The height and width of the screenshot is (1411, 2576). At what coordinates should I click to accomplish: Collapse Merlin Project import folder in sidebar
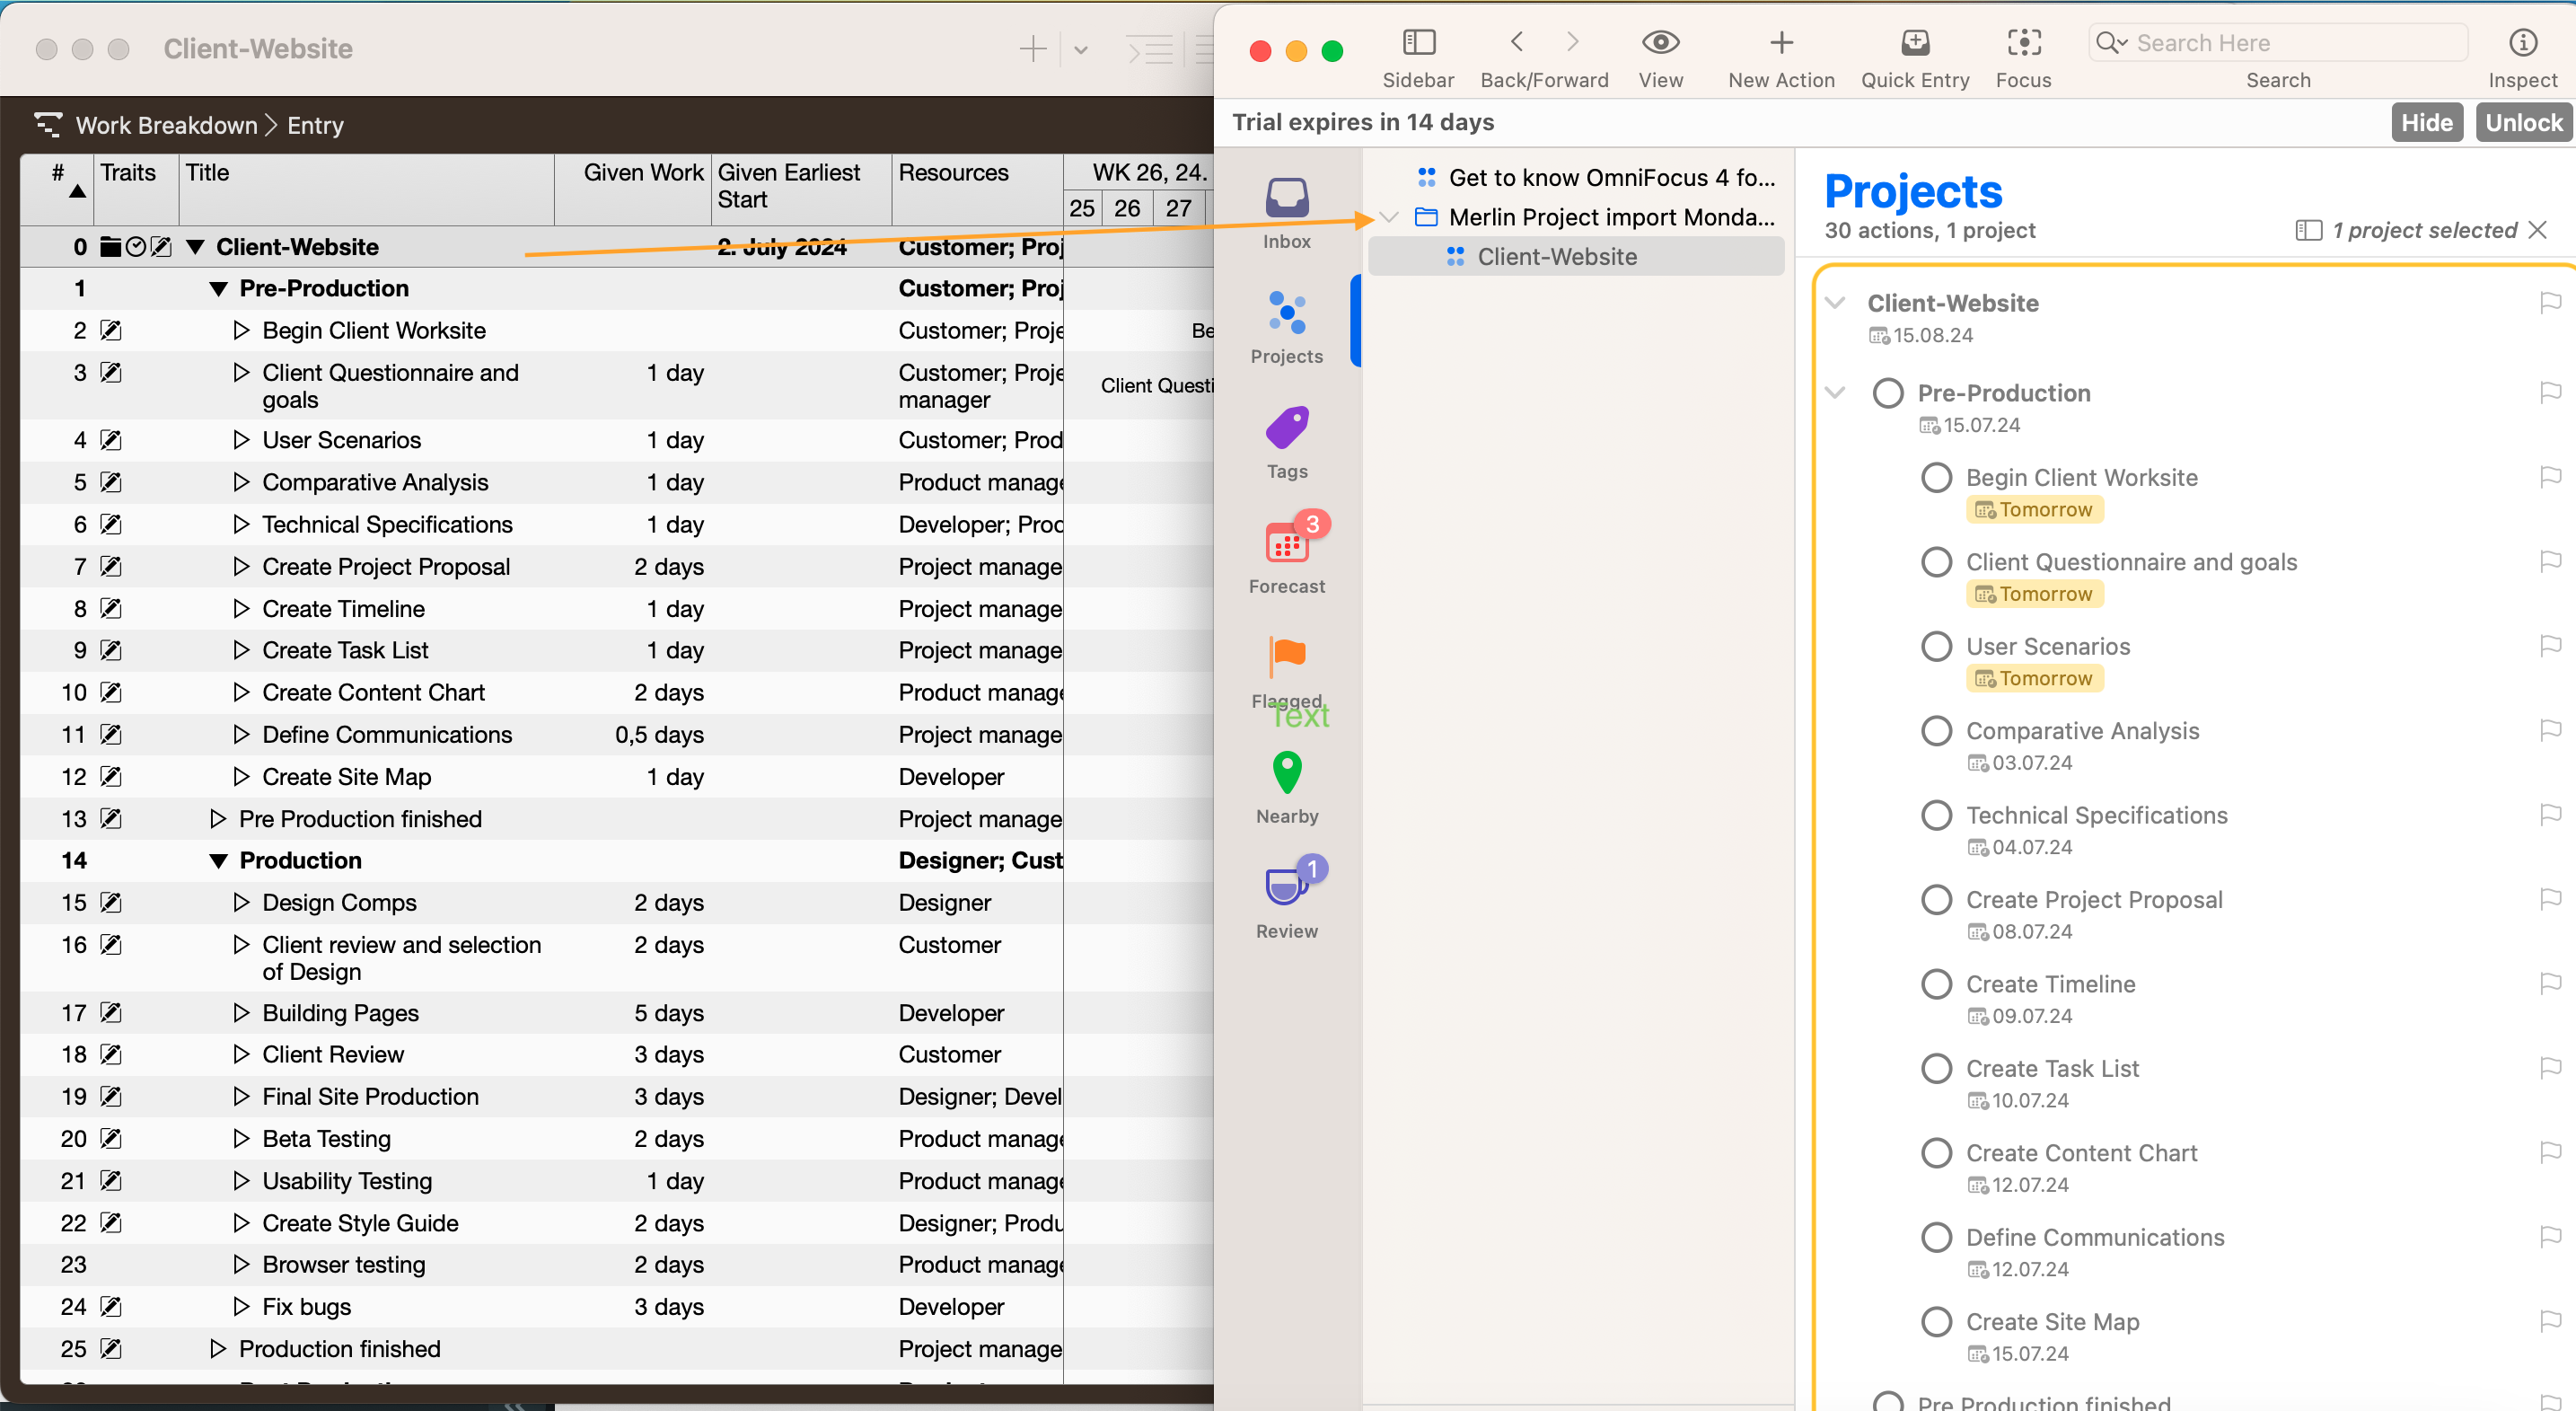click(1389, 217)
